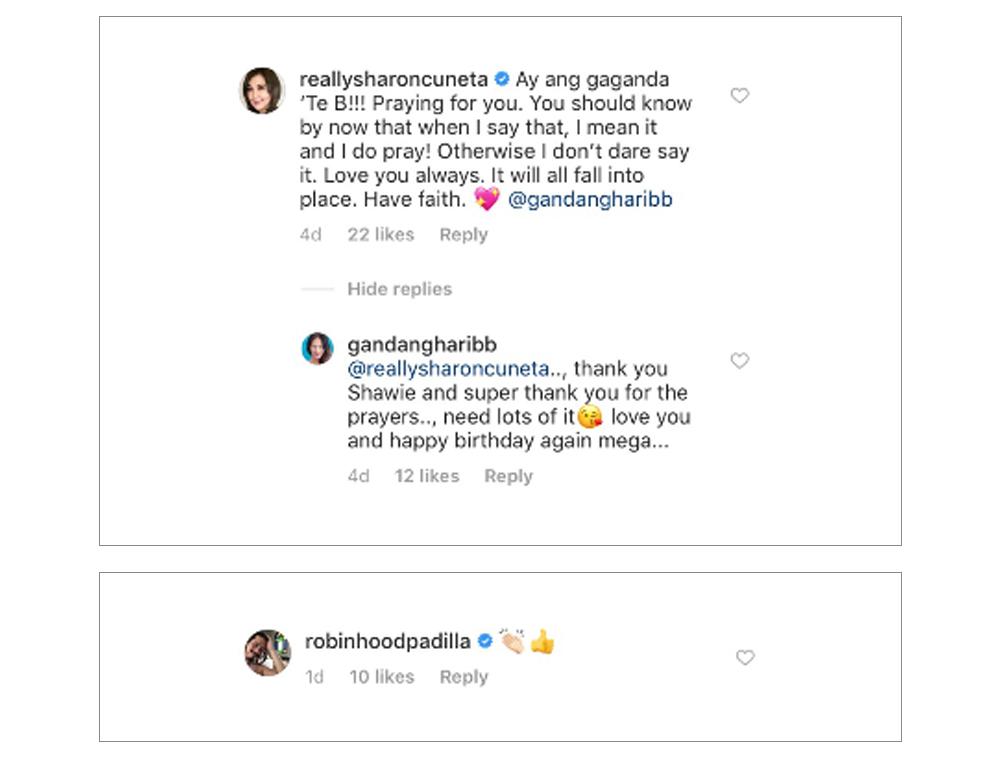The height and width of the screenshot is (758, 1000).
Task: Reply to gandangharibb's thank you comment
Action: [508, 476]
